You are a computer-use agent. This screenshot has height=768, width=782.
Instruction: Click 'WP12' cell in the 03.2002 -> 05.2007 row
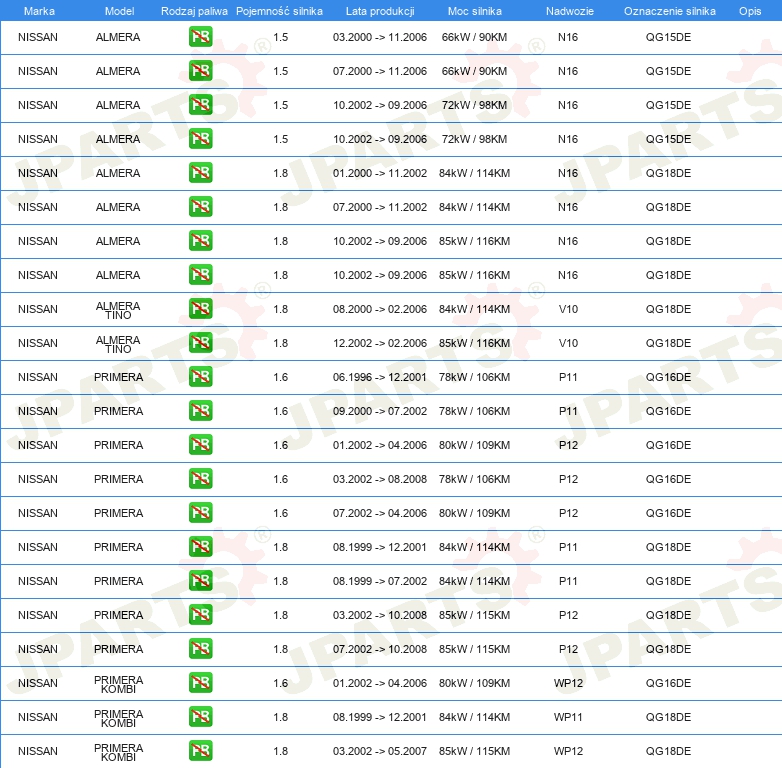(568, 751)
